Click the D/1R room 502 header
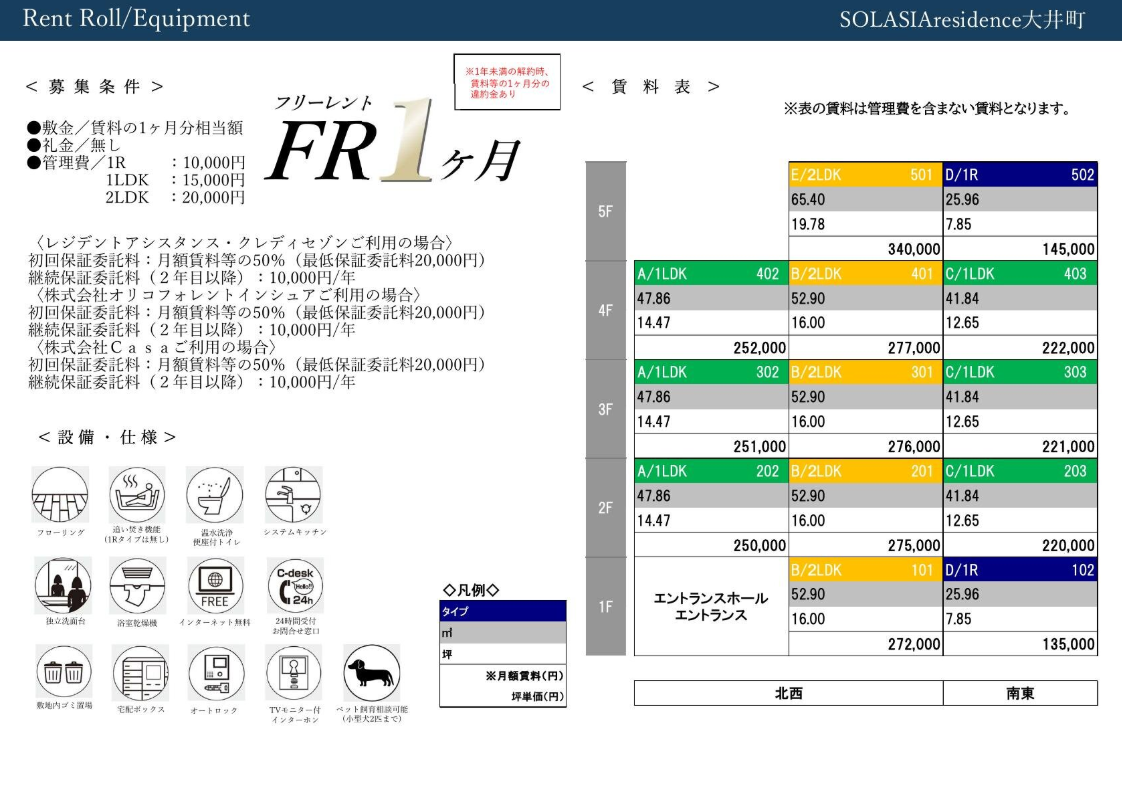 point(1019,175)
